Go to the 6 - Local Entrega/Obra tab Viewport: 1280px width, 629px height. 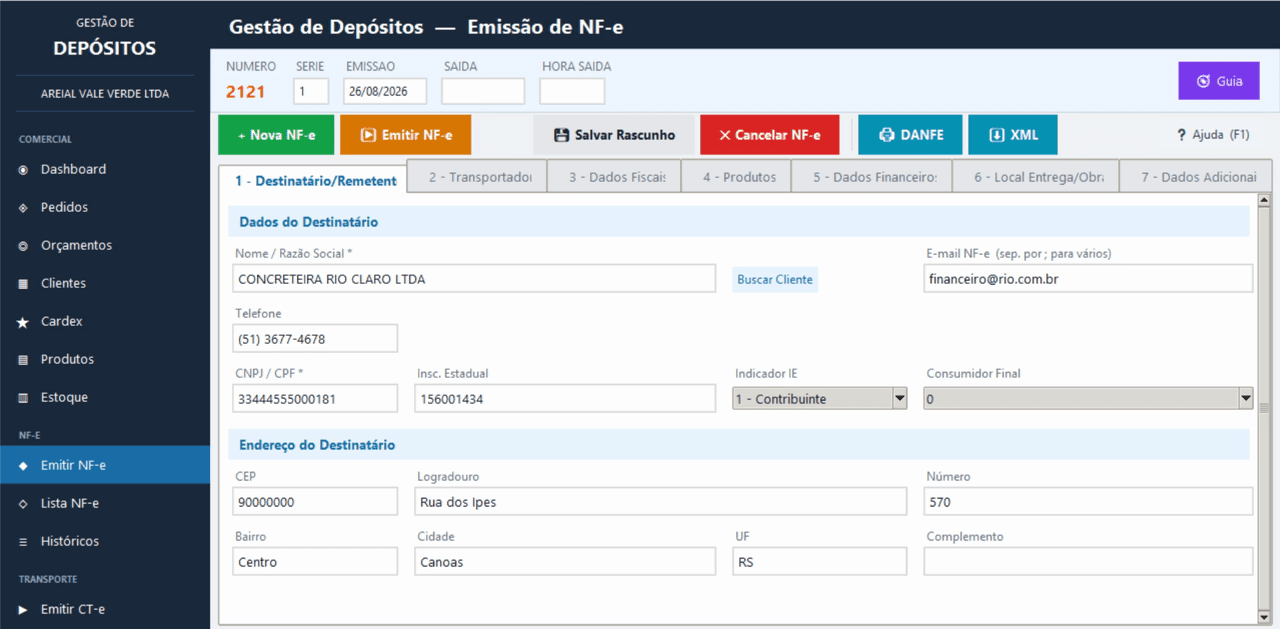pos(1036,176)
